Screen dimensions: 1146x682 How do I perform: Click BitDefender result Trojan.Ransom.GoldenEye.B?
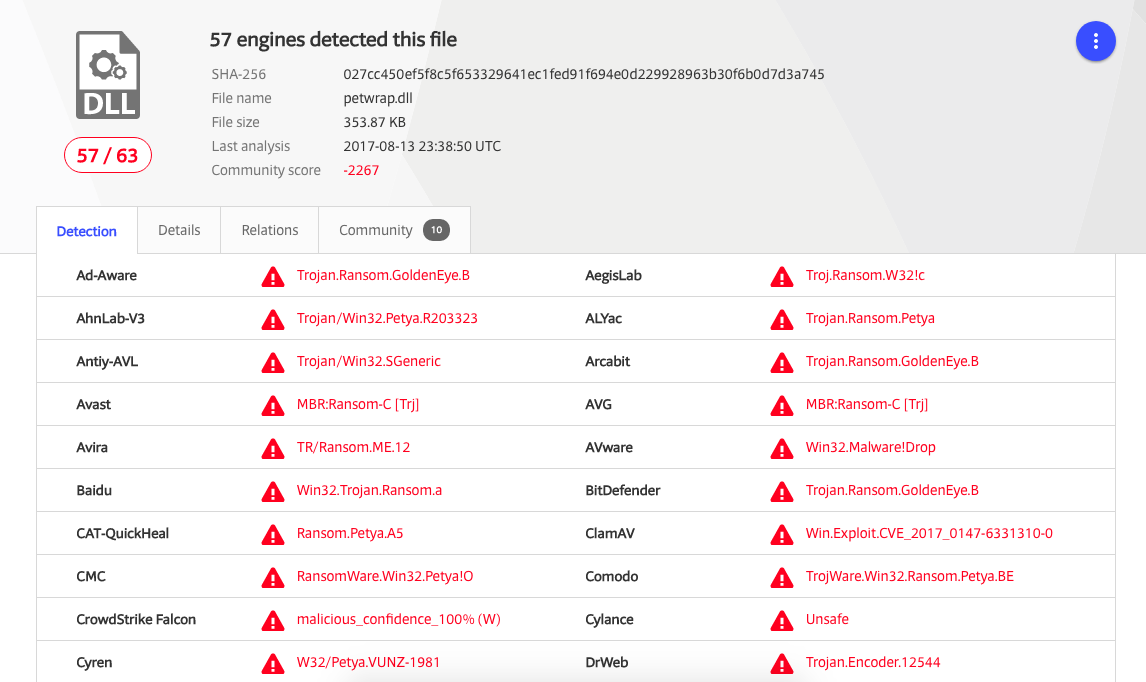pyautogui.click(x=892, y=490)
